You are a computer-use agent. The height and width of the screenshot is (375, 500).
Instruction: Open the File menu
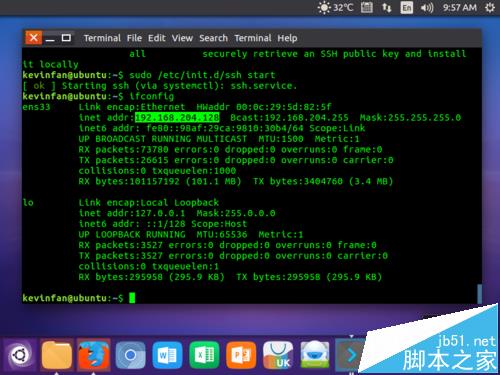134,38
